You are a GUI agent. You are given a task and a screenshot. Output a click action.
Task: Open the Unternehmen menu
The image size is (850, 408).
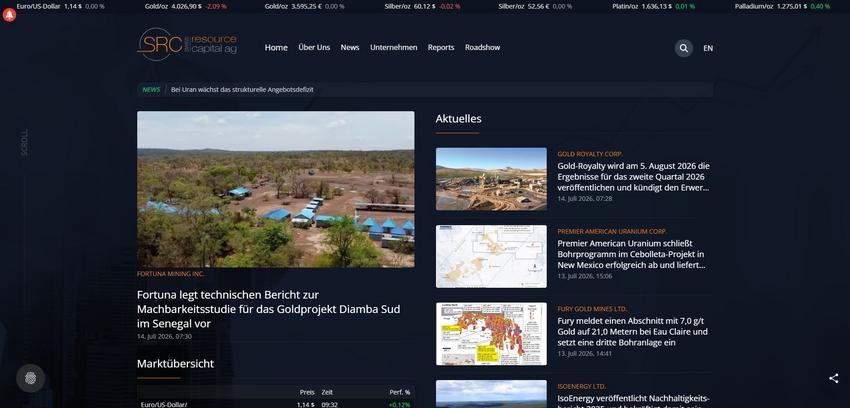point(394,48)
